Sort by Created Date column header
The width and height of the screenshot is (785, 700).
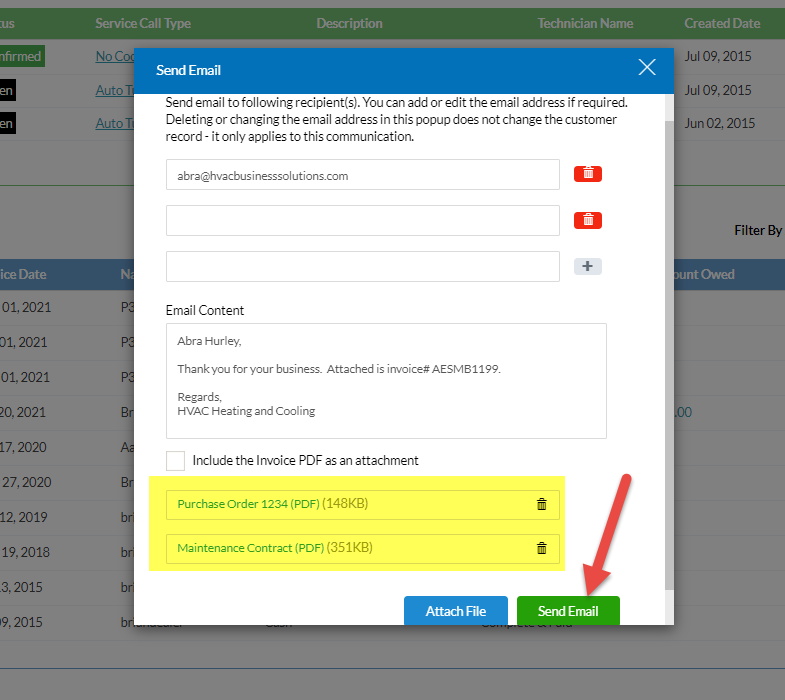(722, 23)
